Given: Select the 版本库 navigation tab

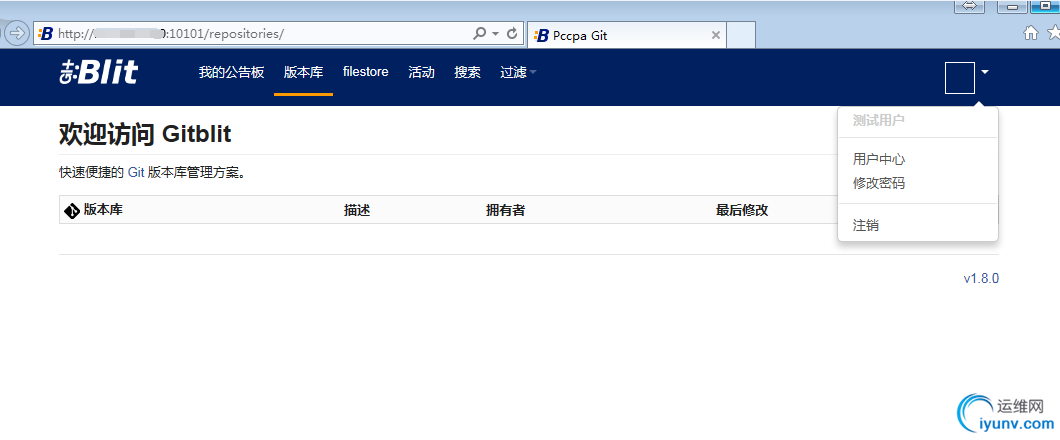Looking at the screenshot, I should 304,72.
